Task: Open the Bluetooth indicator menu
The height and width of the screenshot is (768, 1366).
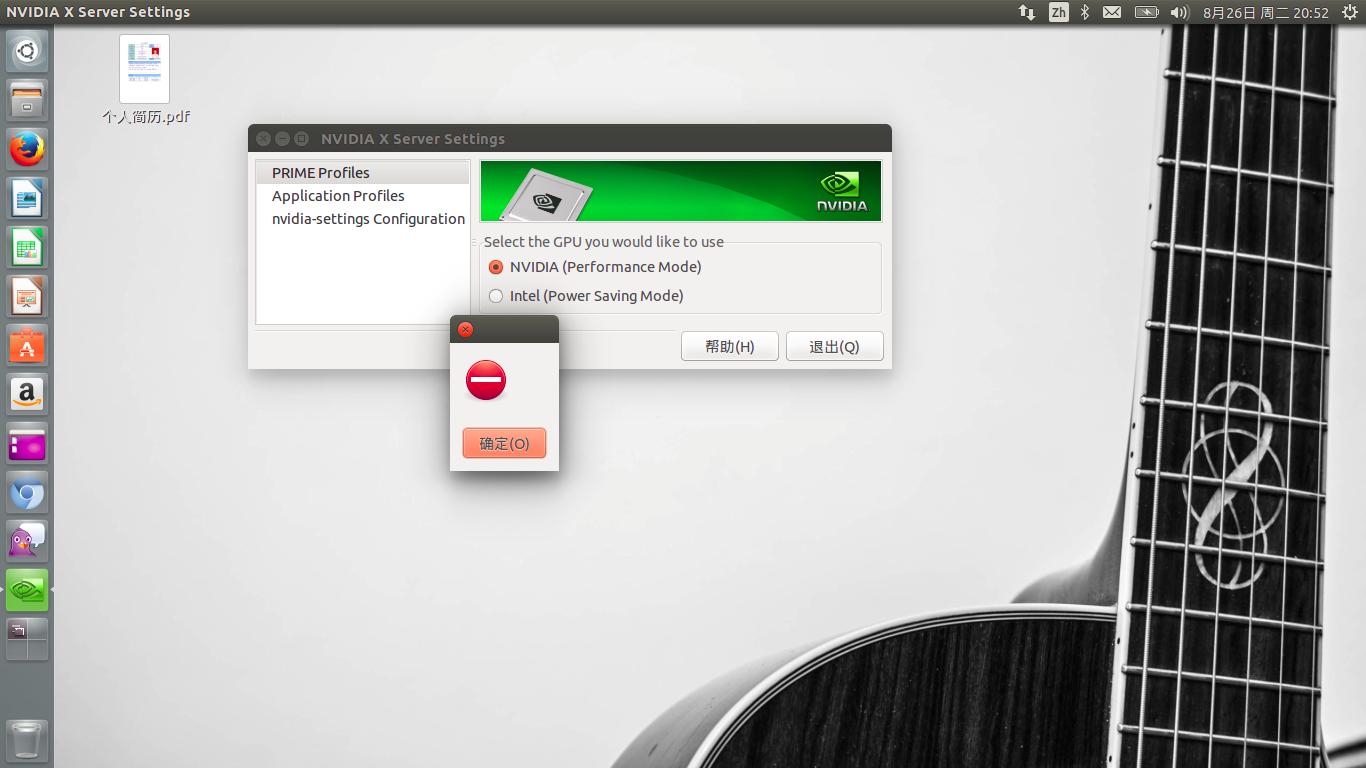Action: coord(1085,12)
